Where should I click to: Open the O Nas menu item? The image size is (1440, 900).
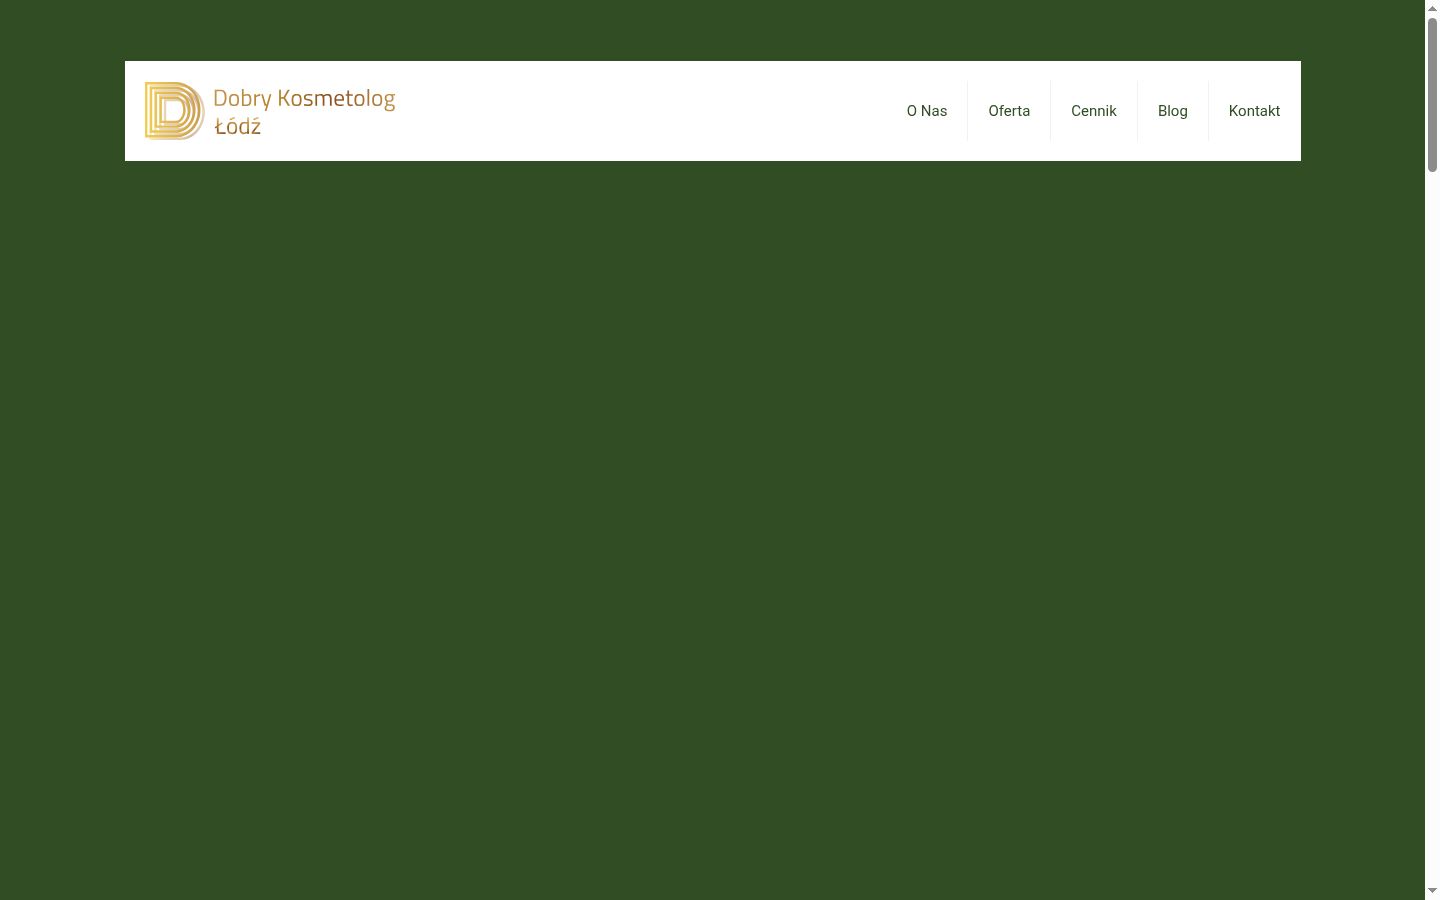[x=927, y=111]
